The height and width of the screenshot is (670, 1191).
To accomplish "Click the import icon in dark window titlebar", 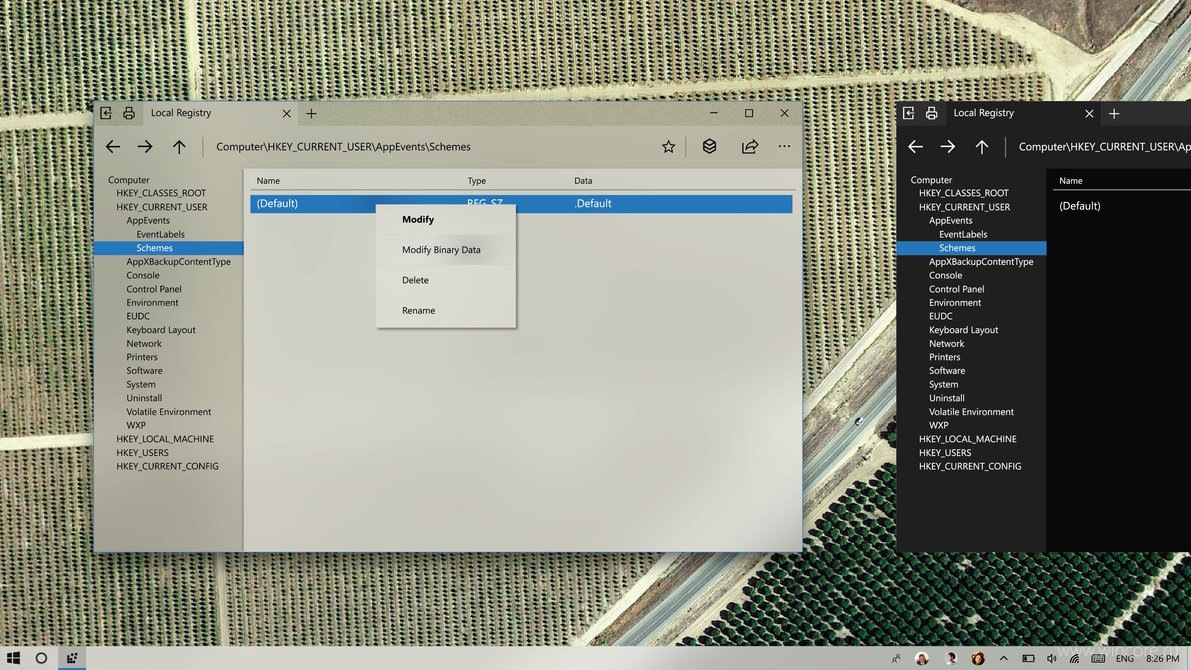I will (x=908, y=113).
